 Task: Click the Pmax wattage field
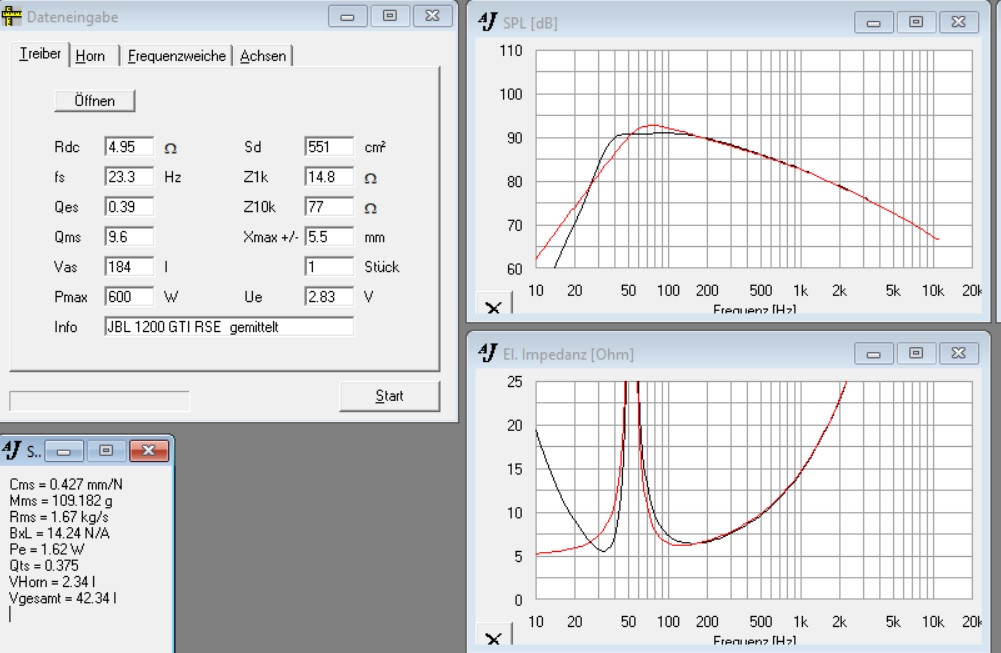pos(128,297)
